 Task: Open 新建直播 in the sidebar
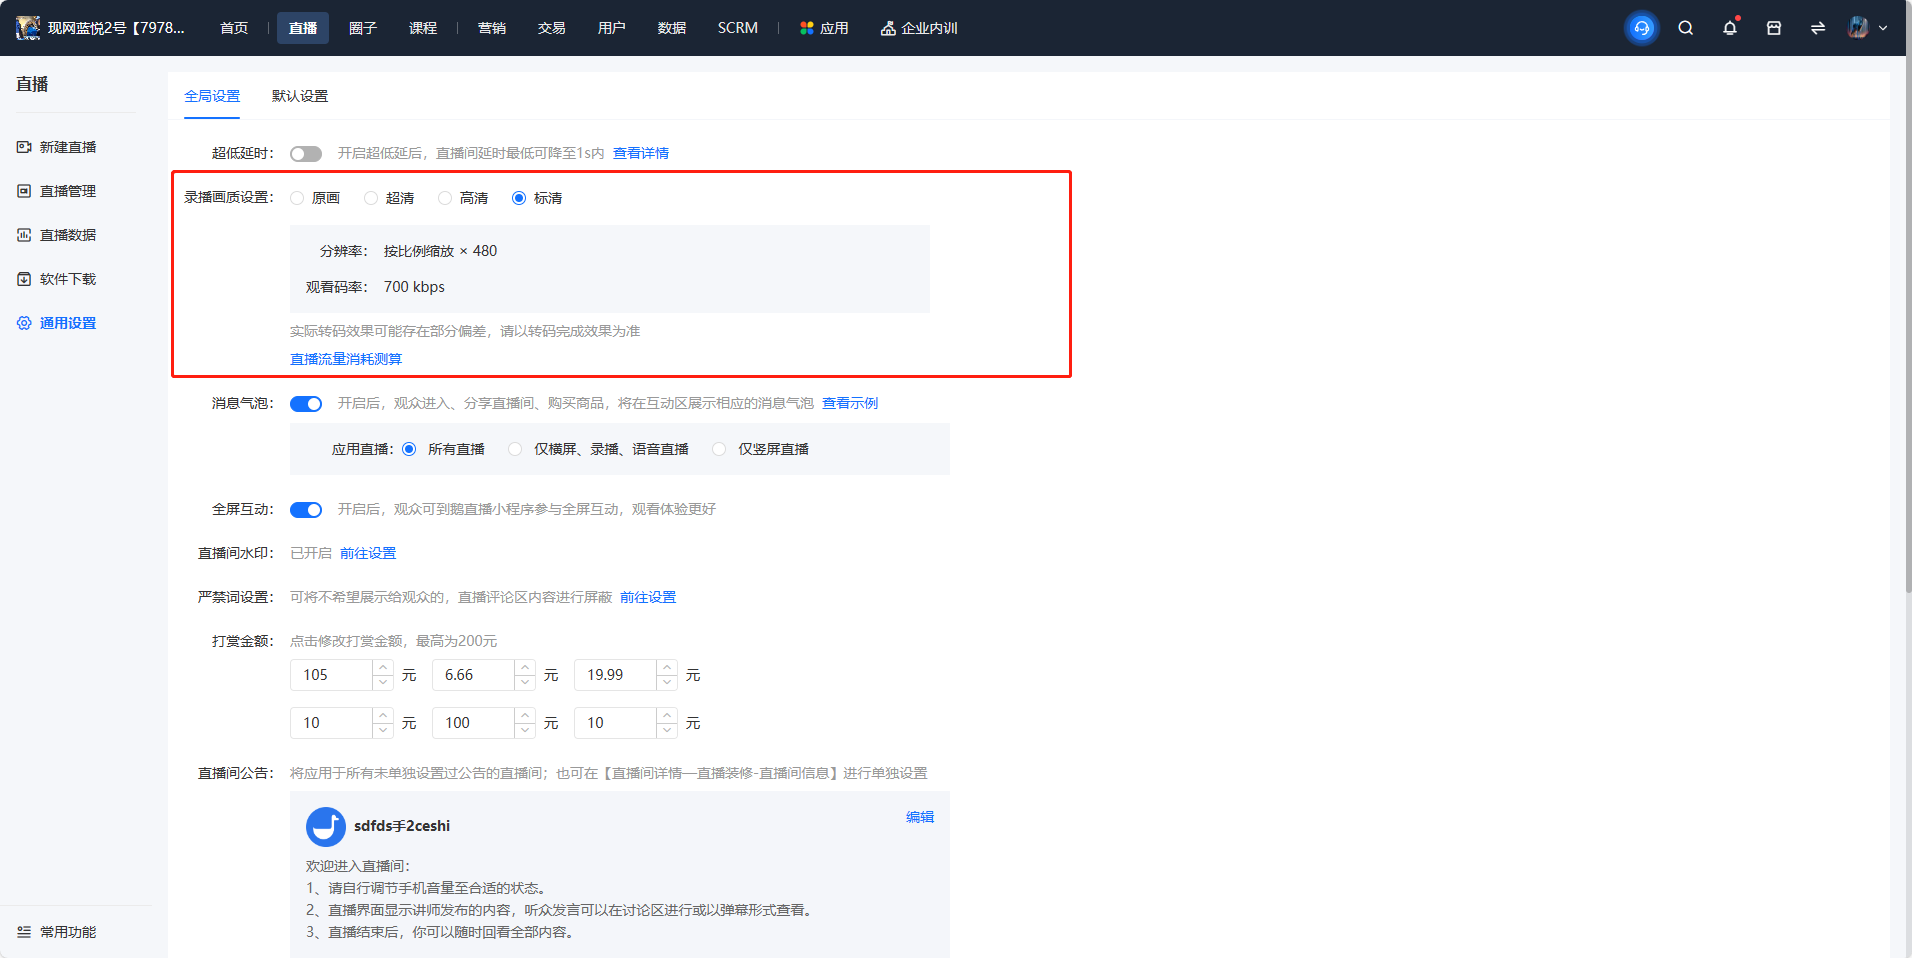[x=58, y=147]
